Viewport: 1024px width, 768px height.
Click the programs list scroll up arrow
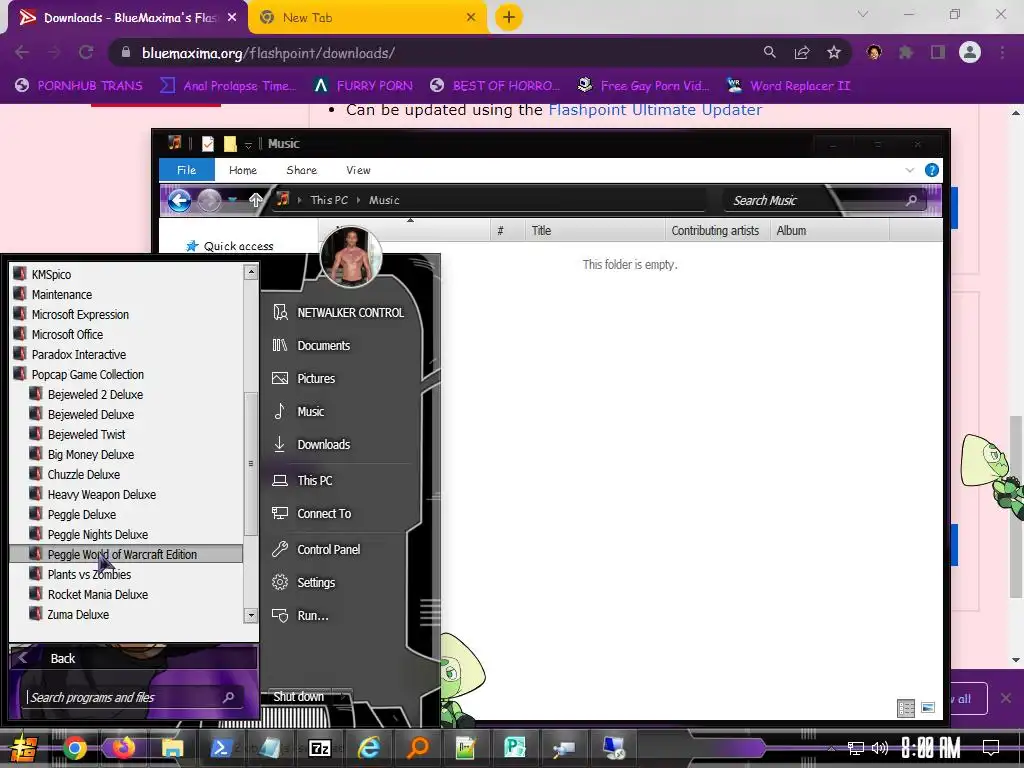pyautogui.click(x=251, y=272)
